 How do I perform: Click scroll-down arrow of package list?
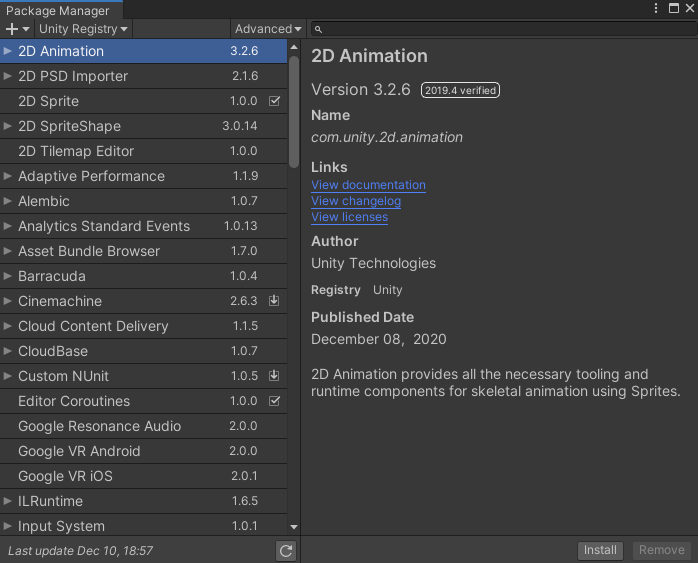click(294, 527)
